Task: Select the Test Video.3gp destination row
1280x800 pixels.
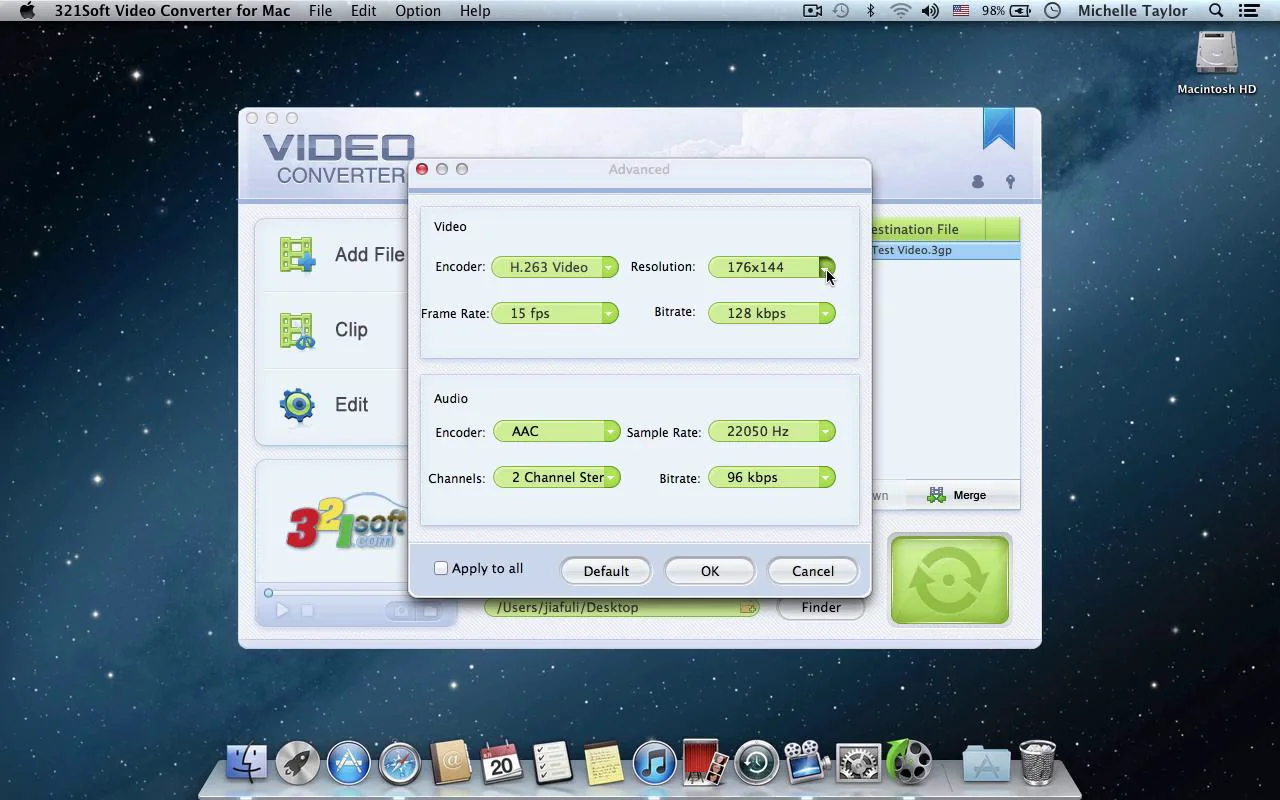Action: tap(945, 250)
